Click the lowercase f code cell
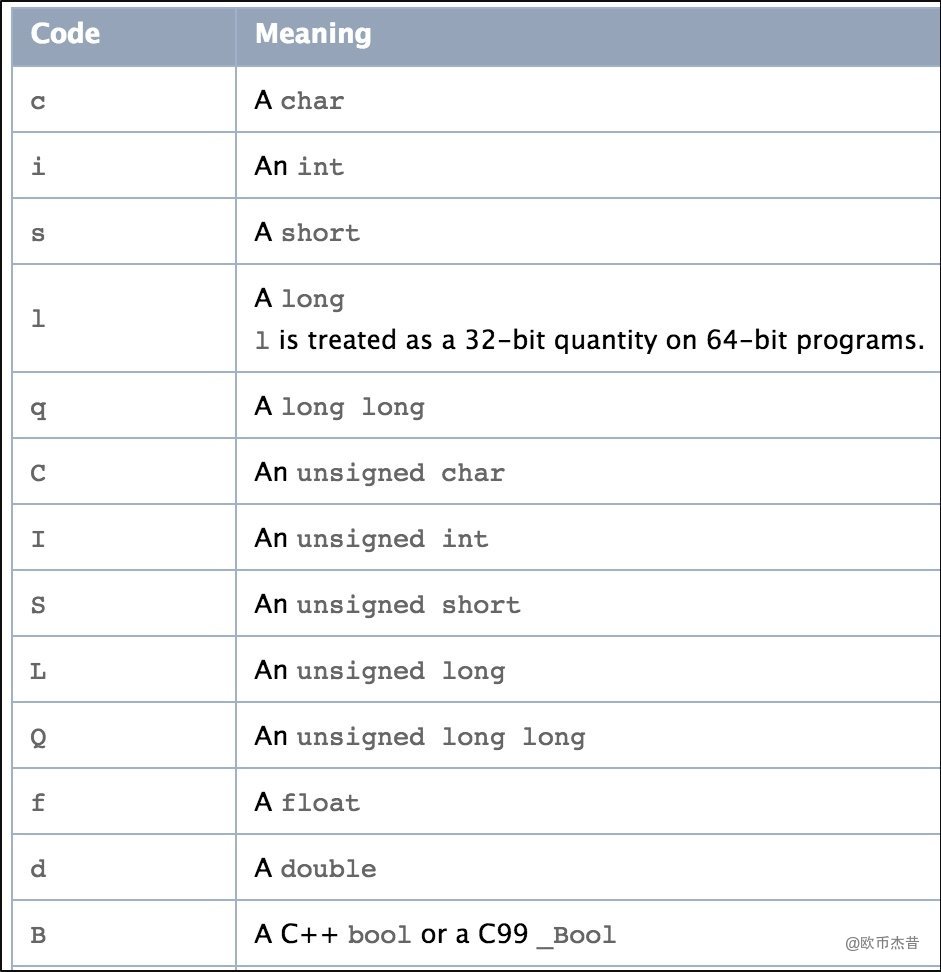 [38, 803]
